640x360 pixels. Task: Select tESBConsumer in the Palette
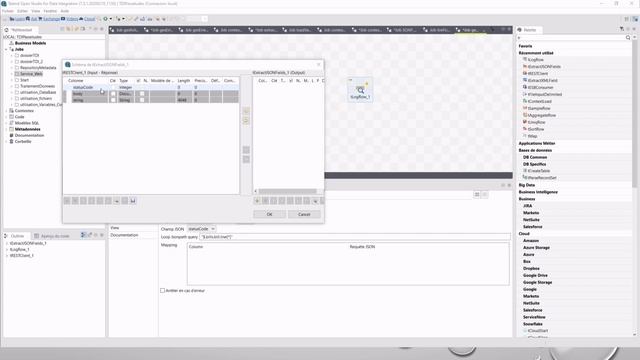[540, 87]
